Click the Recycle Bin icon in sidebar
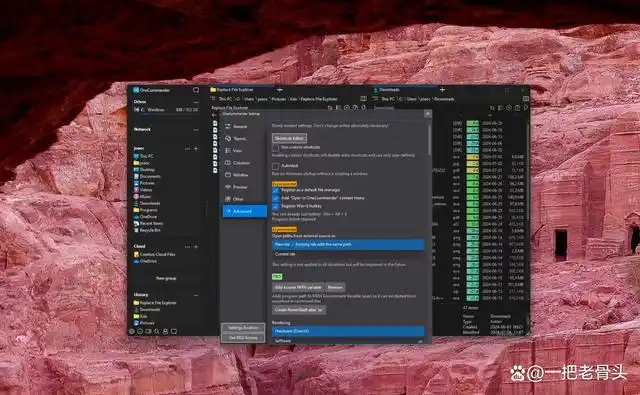The height and width of the screenshot is (395, 640). point(136,231)
